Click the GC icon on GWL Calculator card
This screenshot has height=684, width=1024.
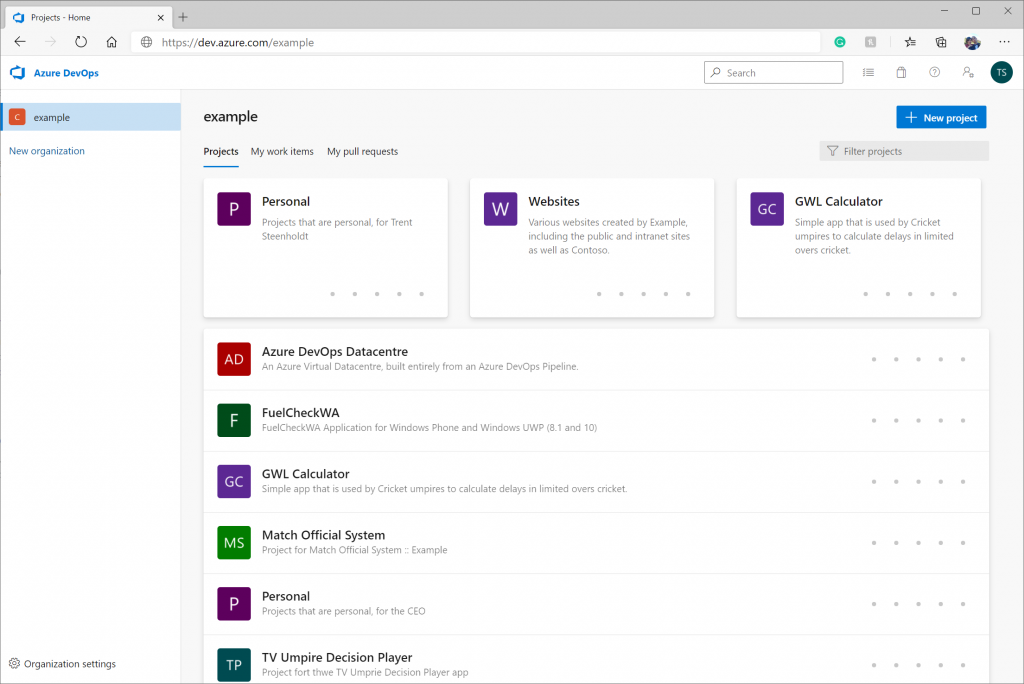point(767,209)
